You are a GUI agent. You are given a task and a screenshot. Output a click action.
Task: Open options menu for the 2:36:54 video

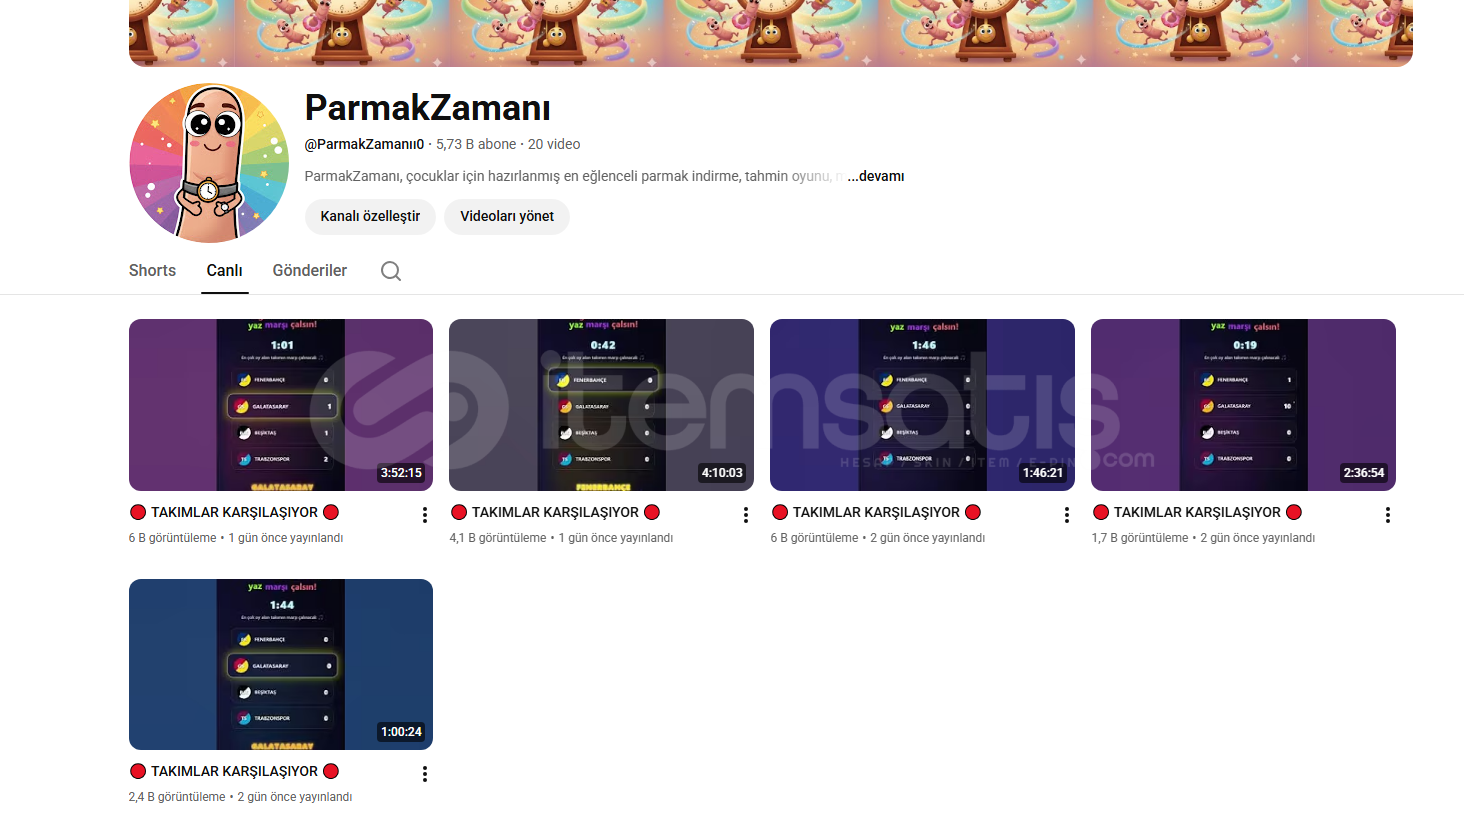tap(1388, 515)
